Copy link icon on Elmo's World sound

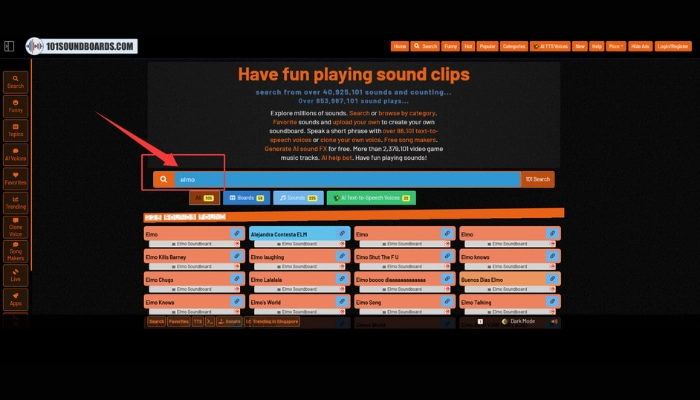click(342, 301)
